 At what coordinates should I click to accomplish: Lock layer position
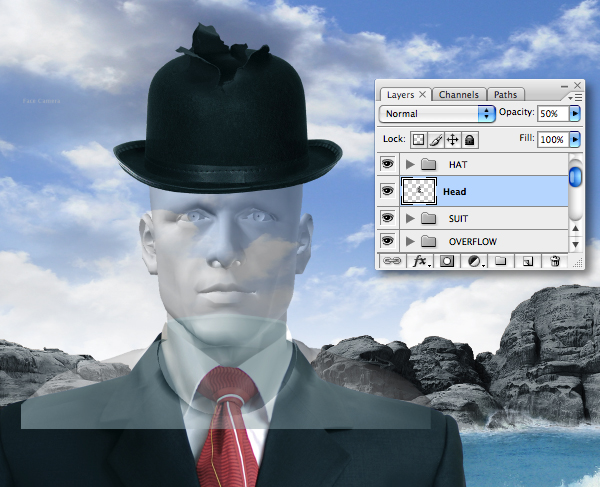453,140
